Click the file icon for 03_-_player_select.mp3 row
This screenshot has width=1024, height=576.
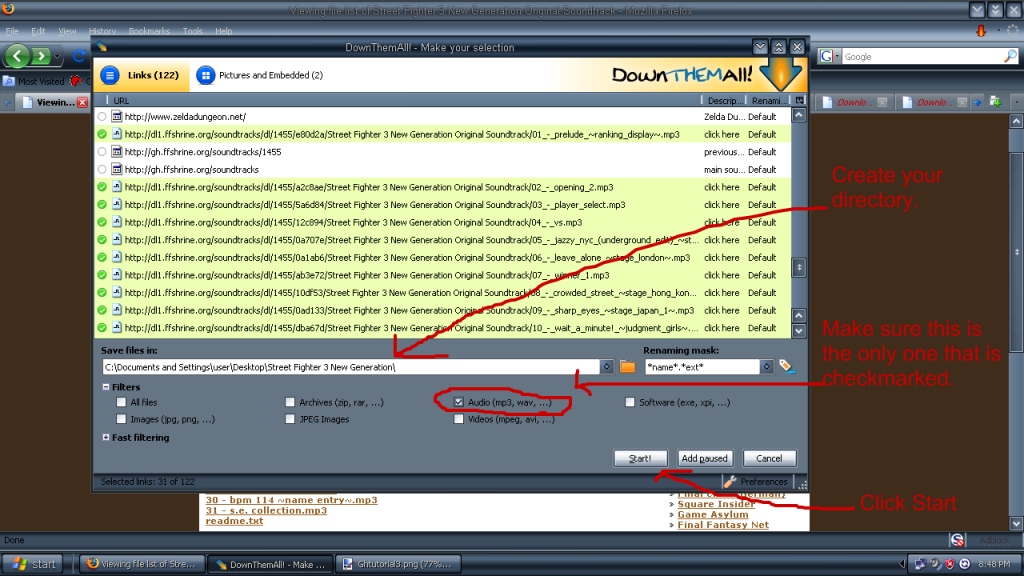coord(117,204)
